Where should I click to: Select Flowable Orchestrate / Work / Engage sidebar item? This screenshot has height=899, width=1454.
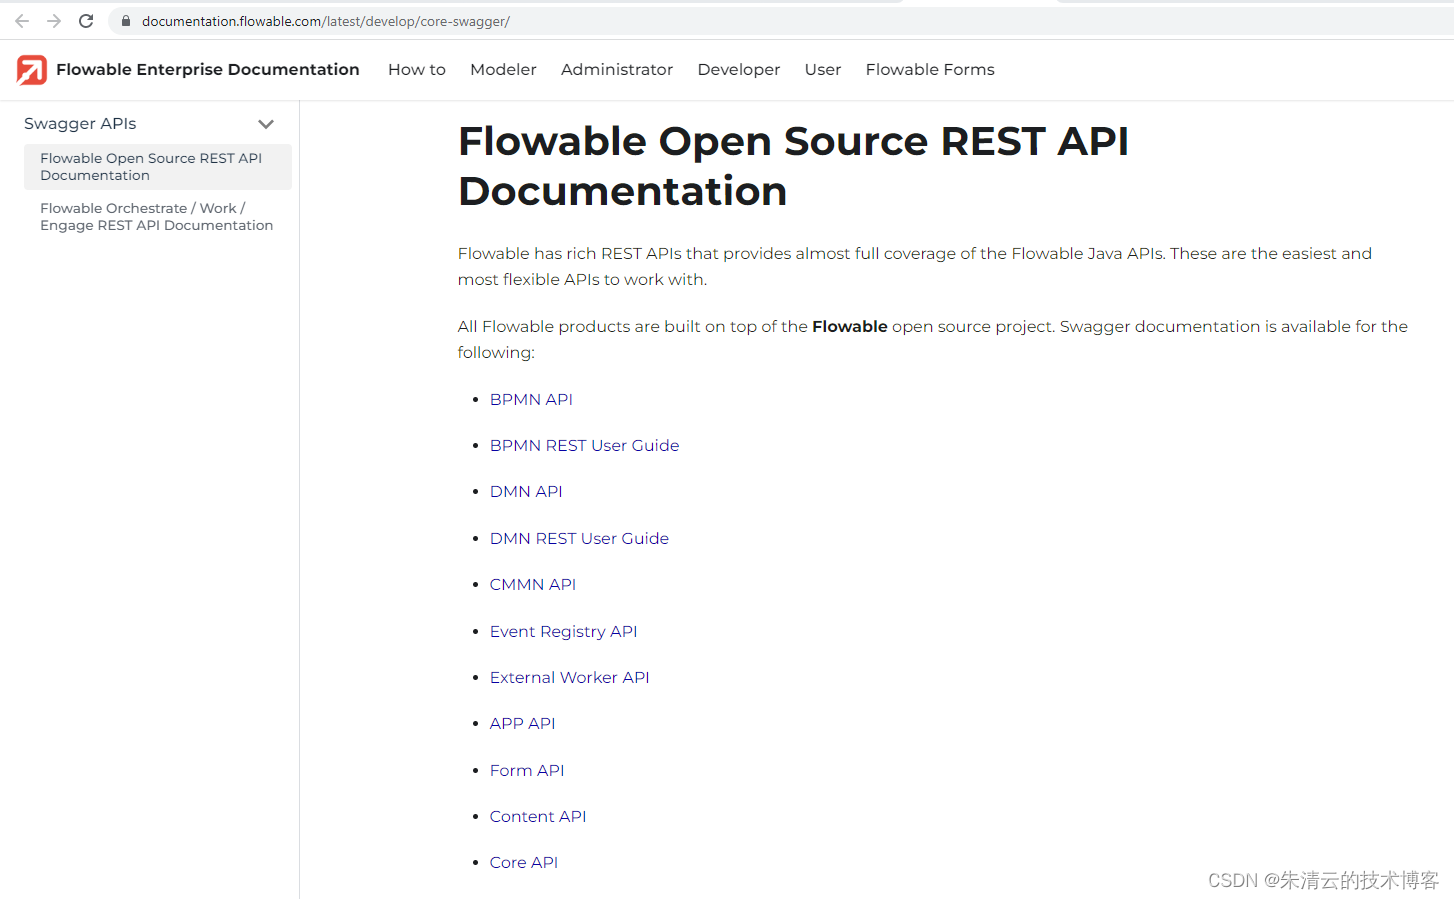pos(158,217)
